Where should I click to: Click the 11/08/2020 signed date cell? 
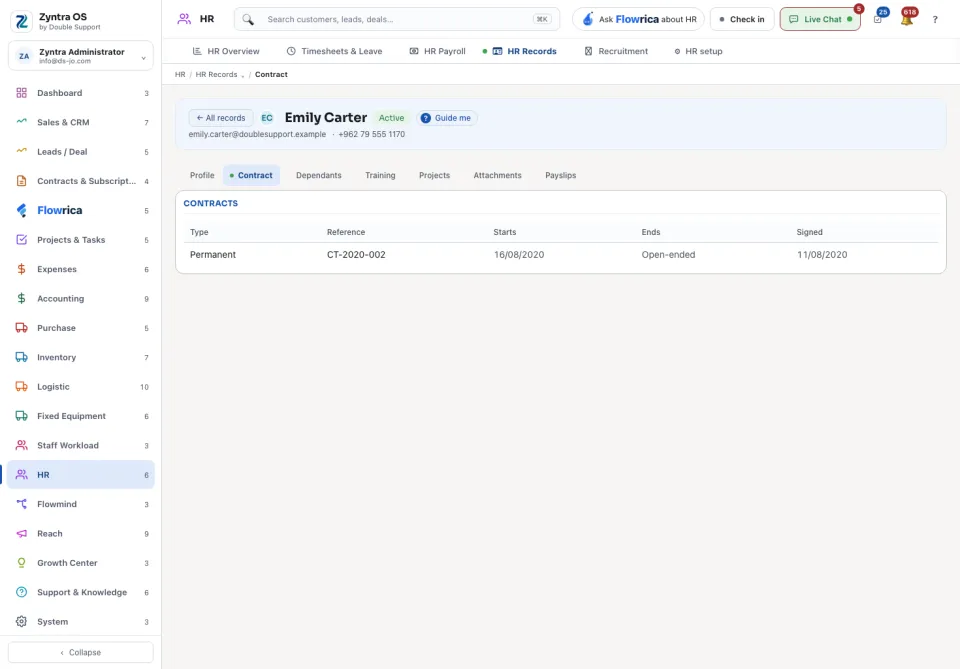pos(822,255)
